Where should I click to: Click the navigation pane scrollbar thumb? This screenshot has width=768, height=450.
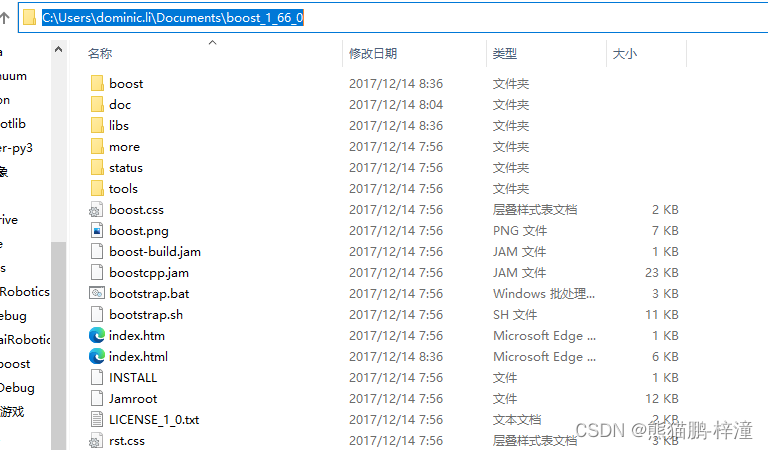point(58,346)
